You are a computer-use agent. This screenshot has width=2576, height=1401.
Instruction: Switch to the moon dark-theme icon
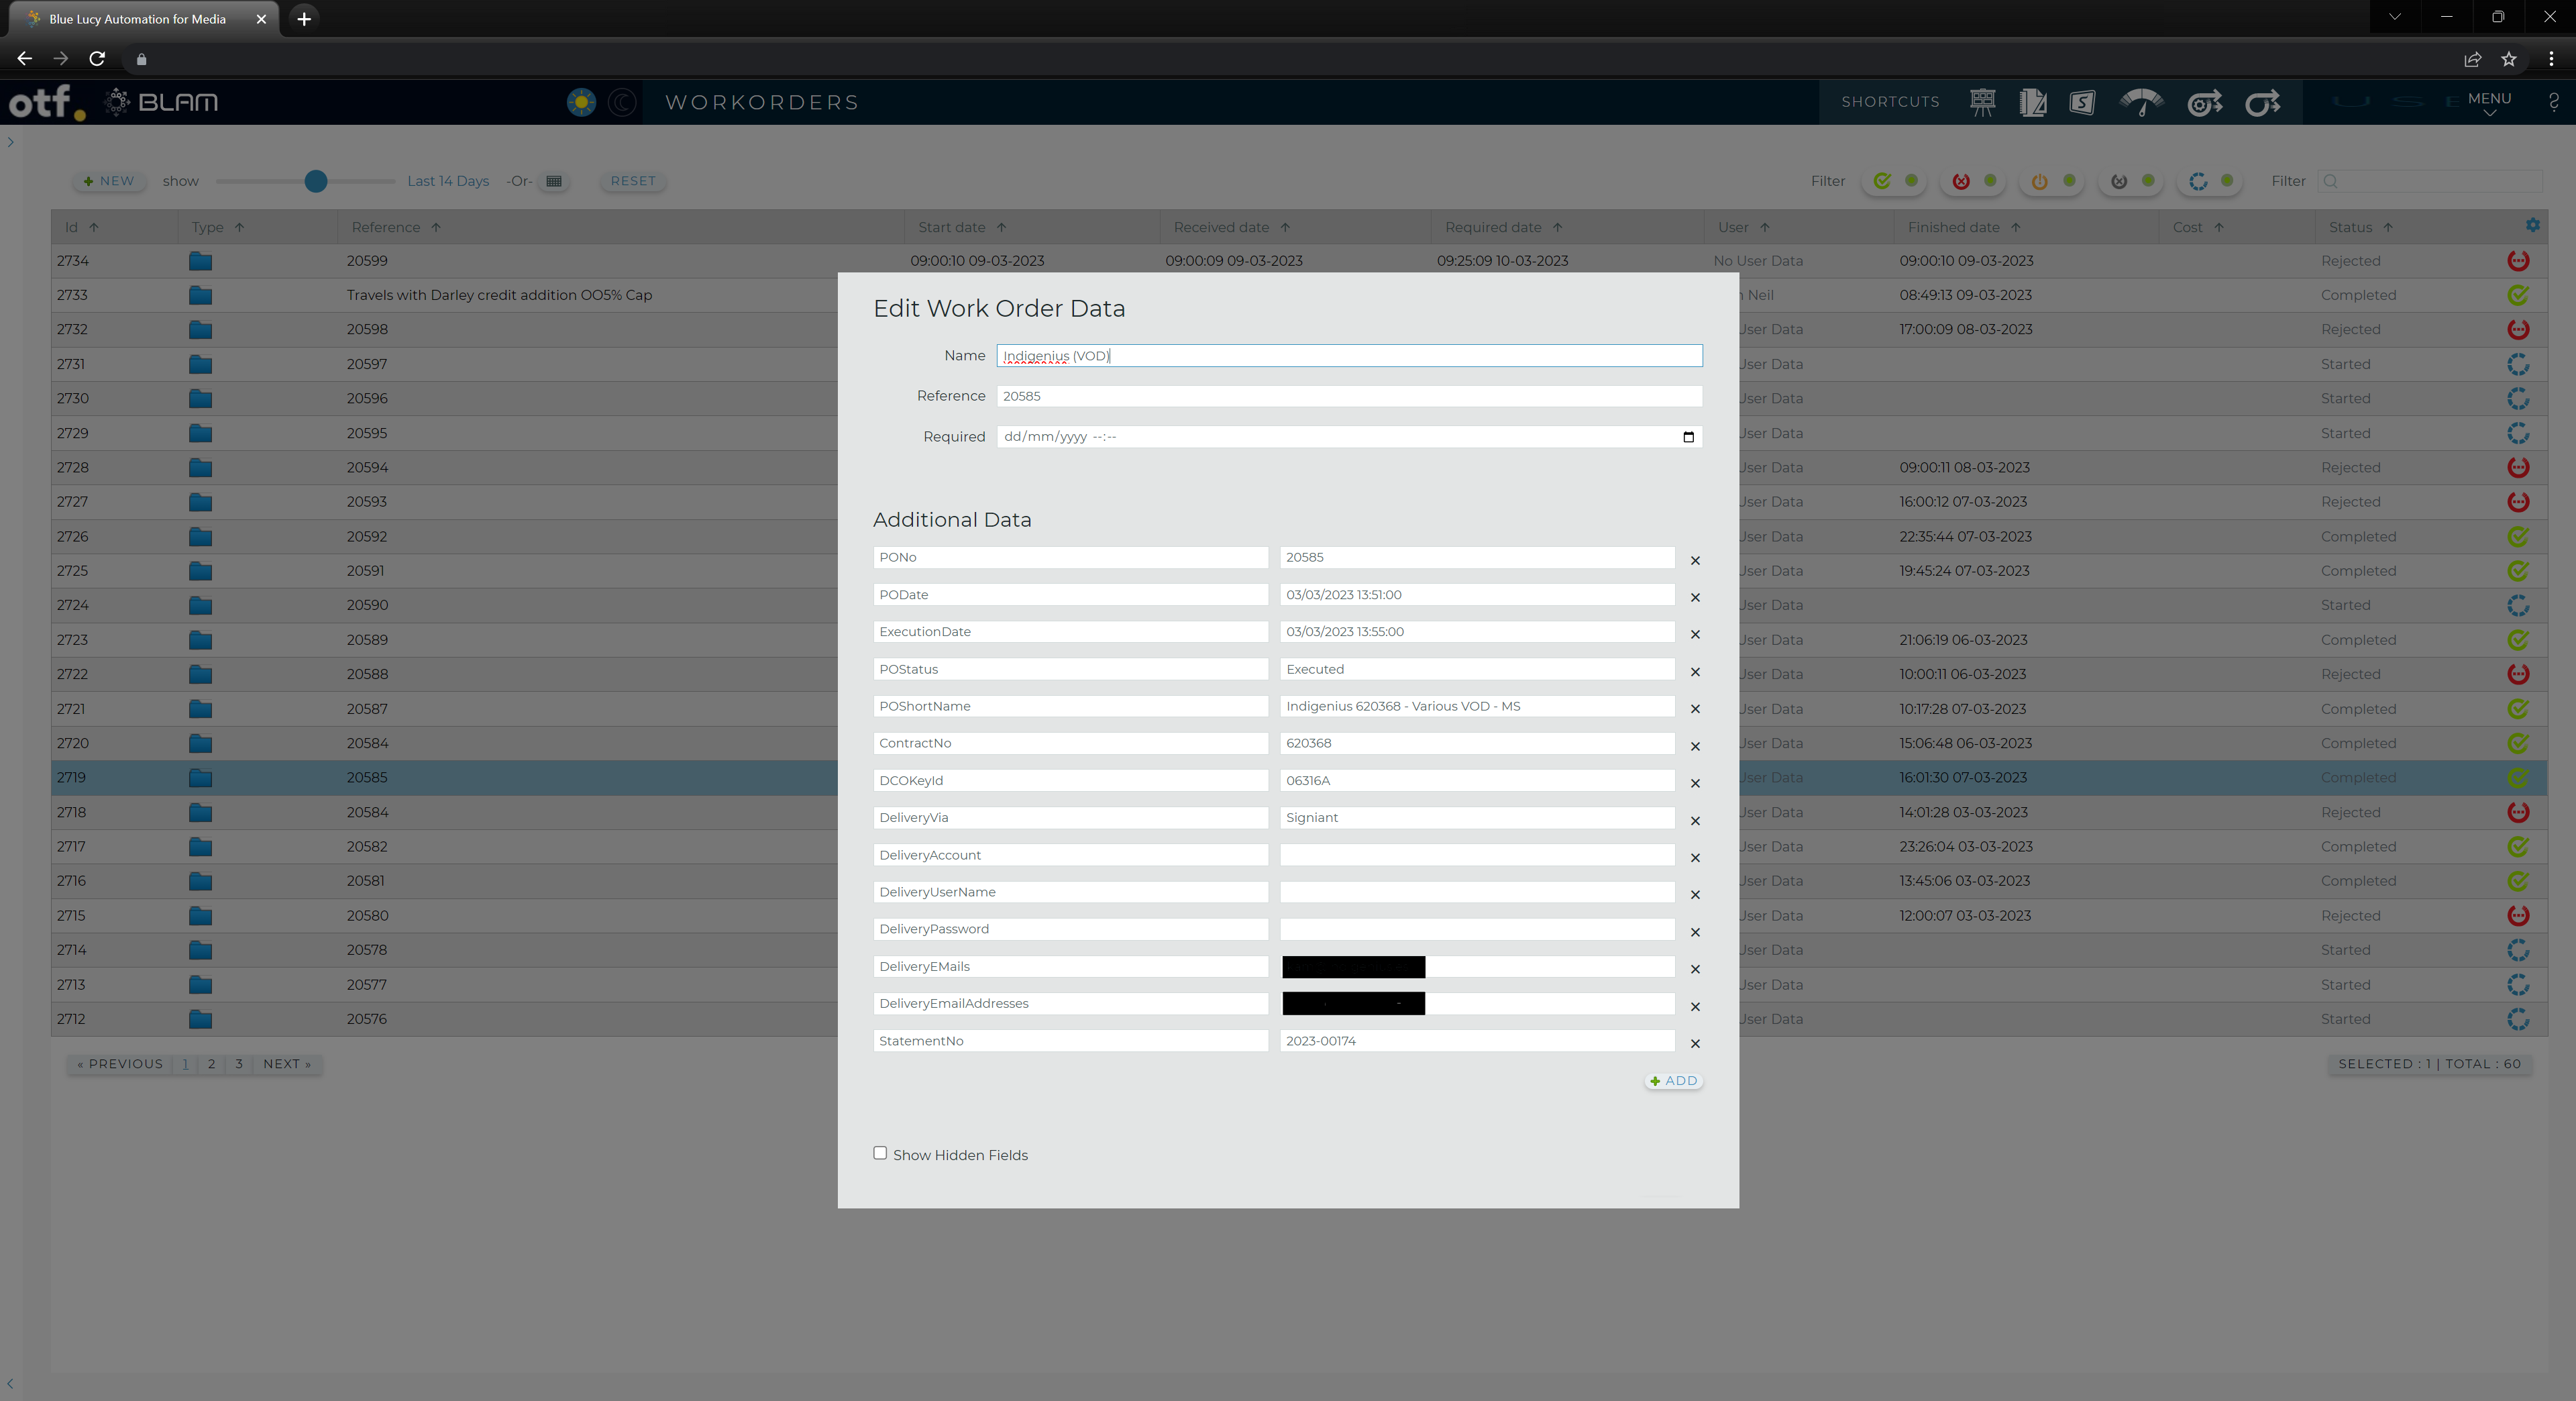pyautogui.click(x=622, y=102)
